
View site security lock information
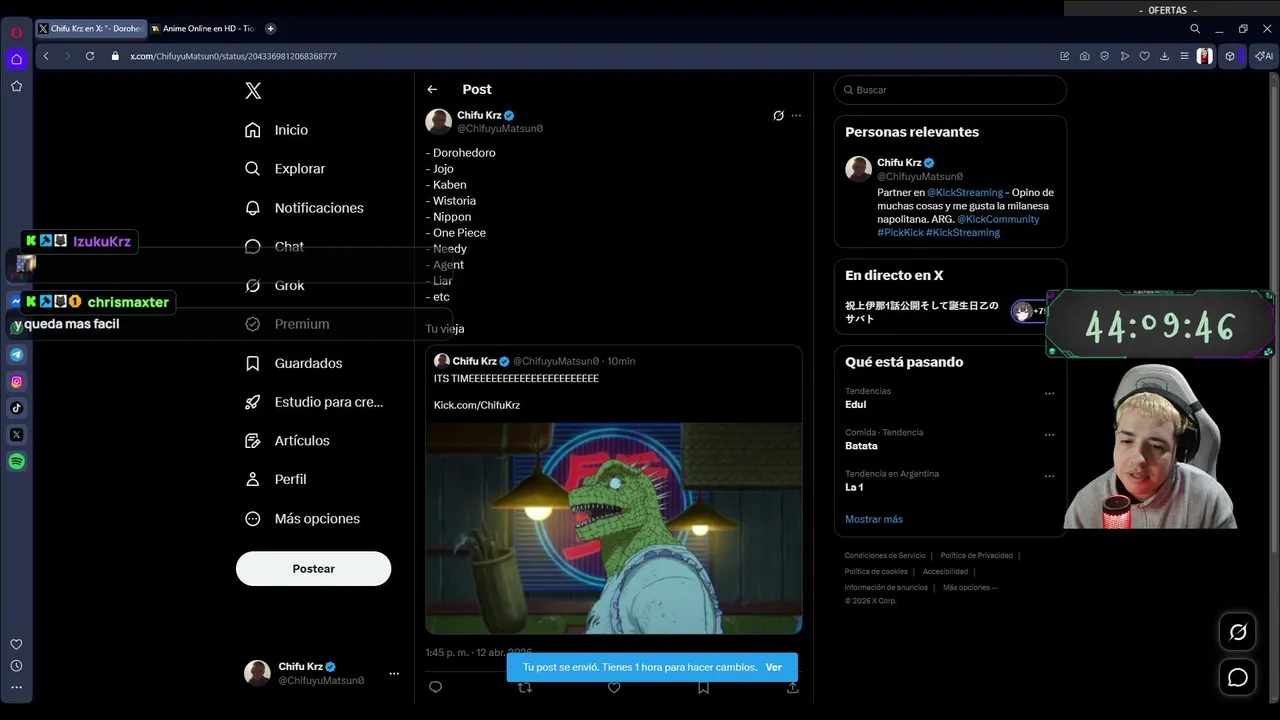click(117, 56)
